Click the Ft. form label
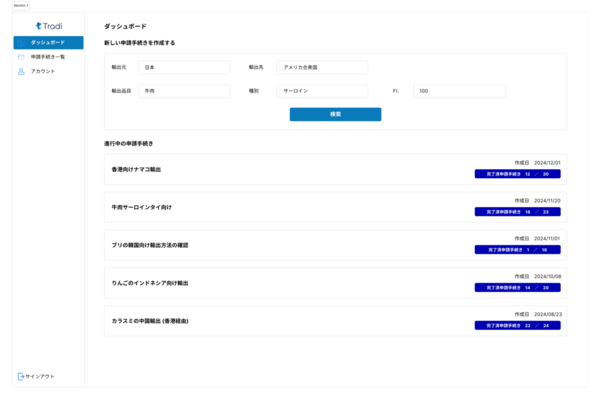This screenshot has height=399, width=600. tap(396, 91)
